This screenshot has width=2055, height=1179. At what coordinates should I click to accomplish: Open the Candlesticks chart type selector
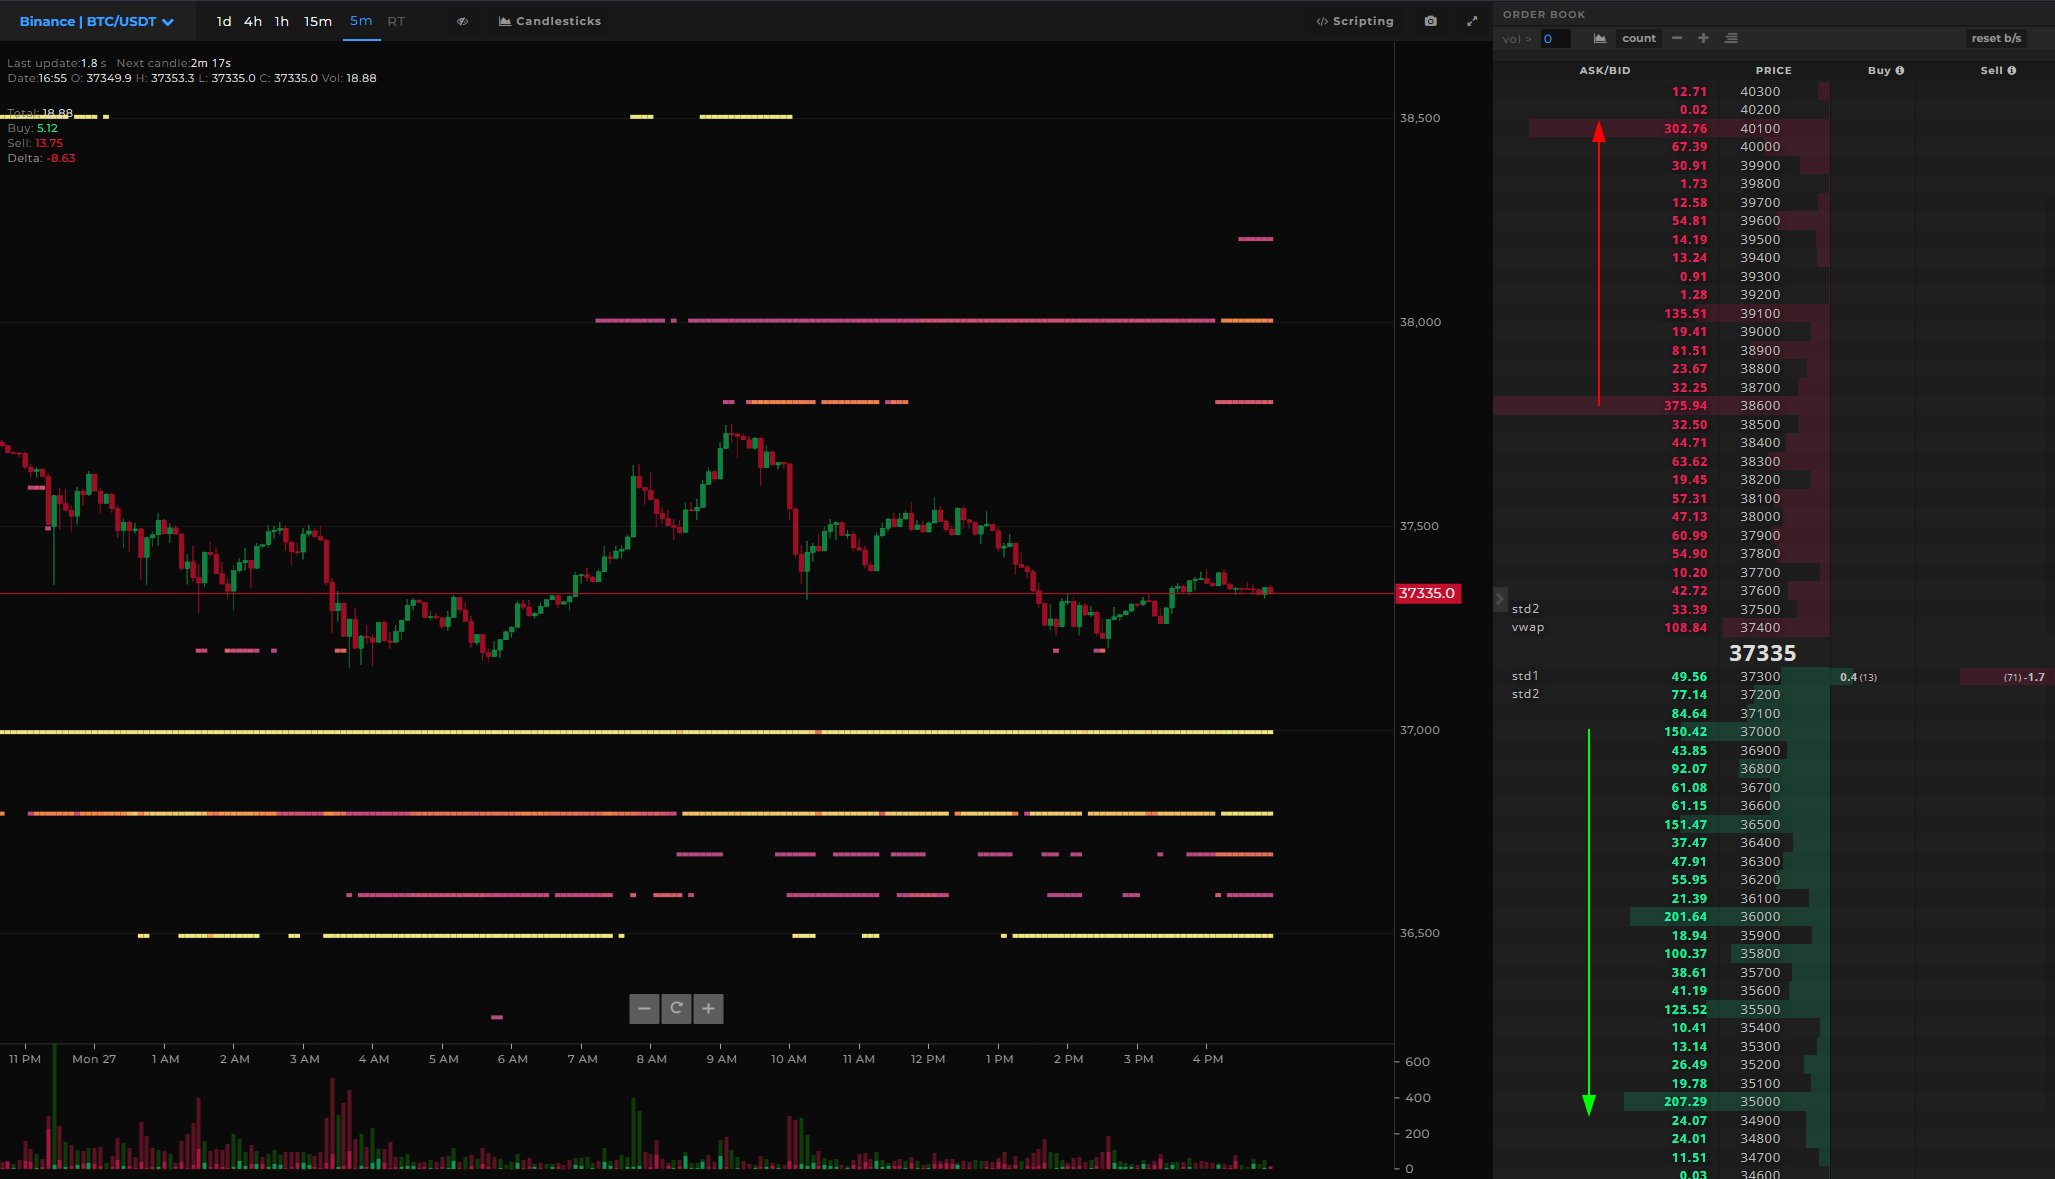pos(550,21)
